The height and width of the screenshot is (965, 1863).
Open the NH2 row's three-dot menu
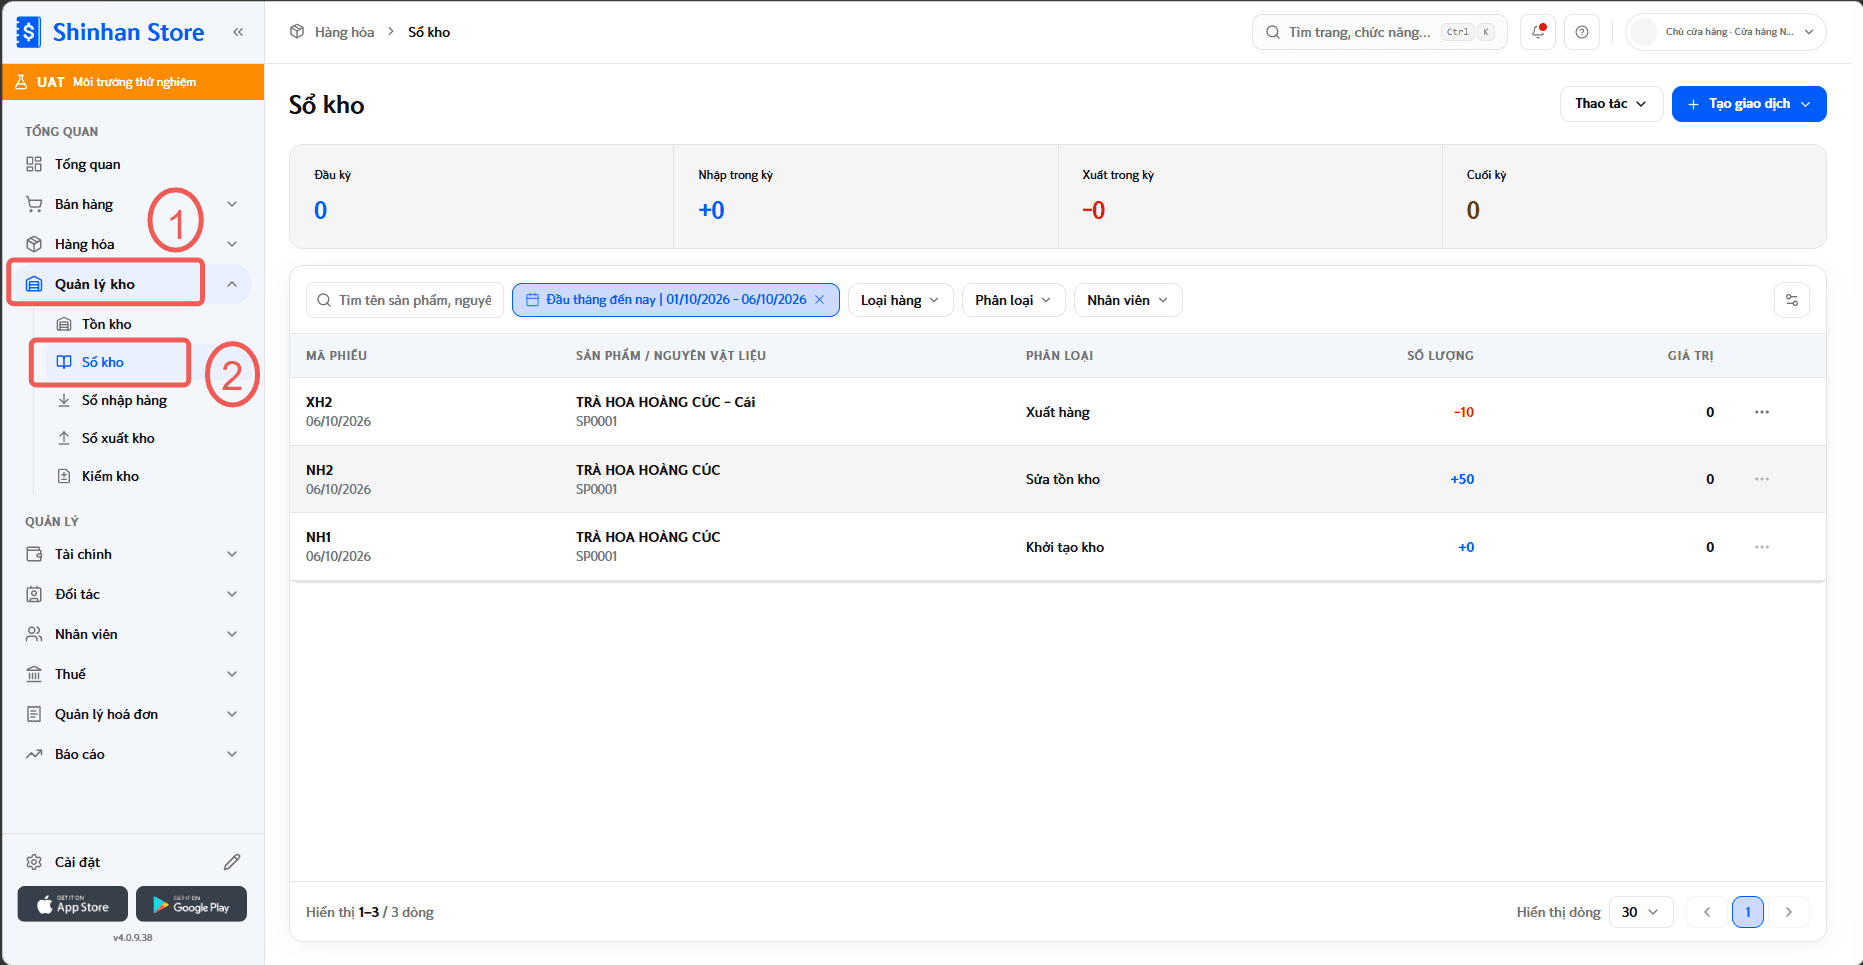coord(1762,479)
